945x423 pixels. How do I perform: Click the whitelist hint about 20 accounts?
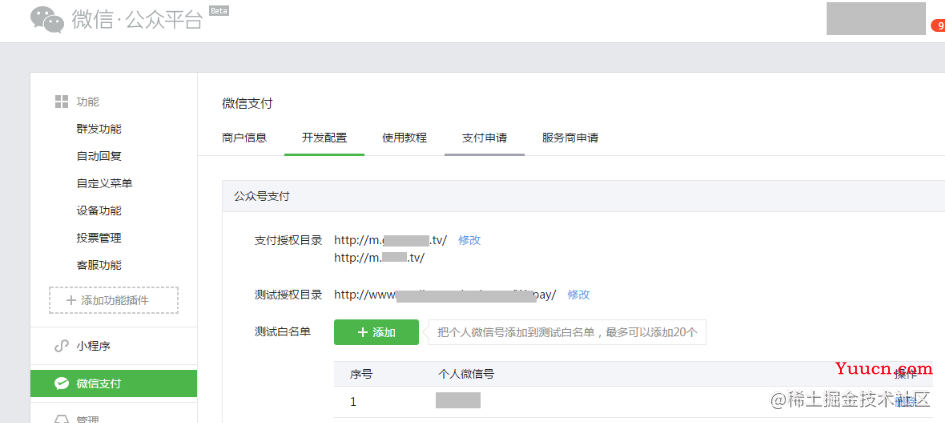[x=567, y=332]
